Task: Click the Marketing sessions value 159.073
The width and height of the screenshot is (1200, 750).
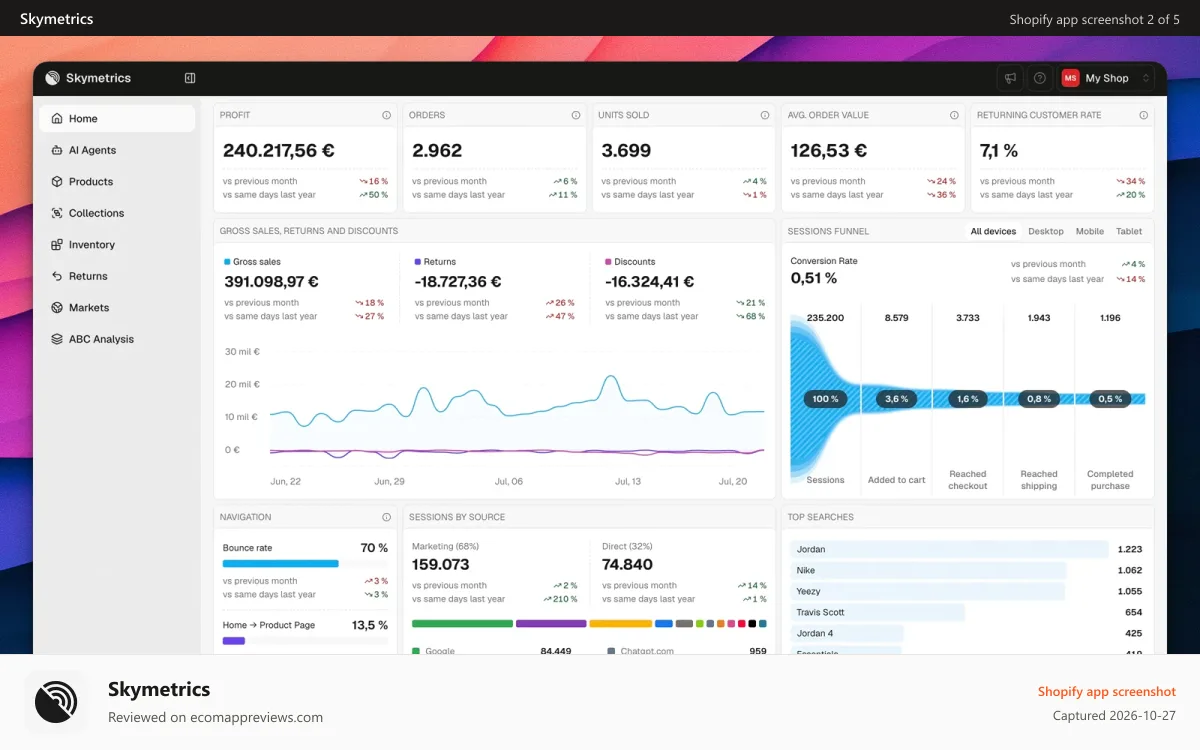Action: [x=441, y=565]
